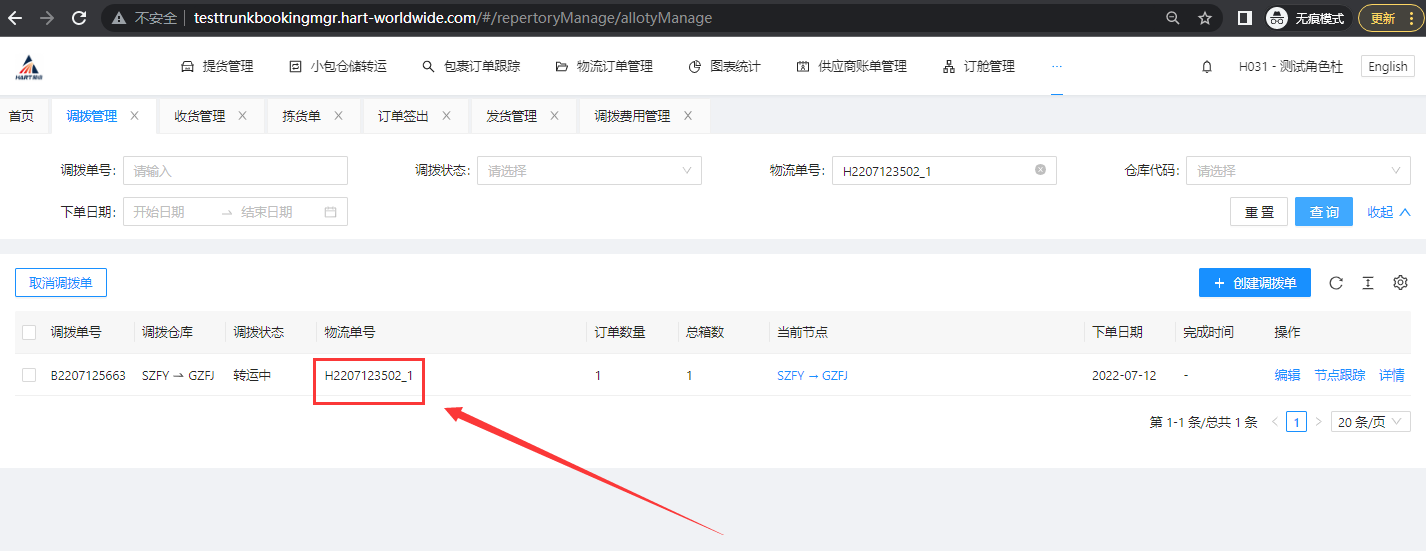Click the notification bell icon

pyautogui.click(x=1207, y=67)
